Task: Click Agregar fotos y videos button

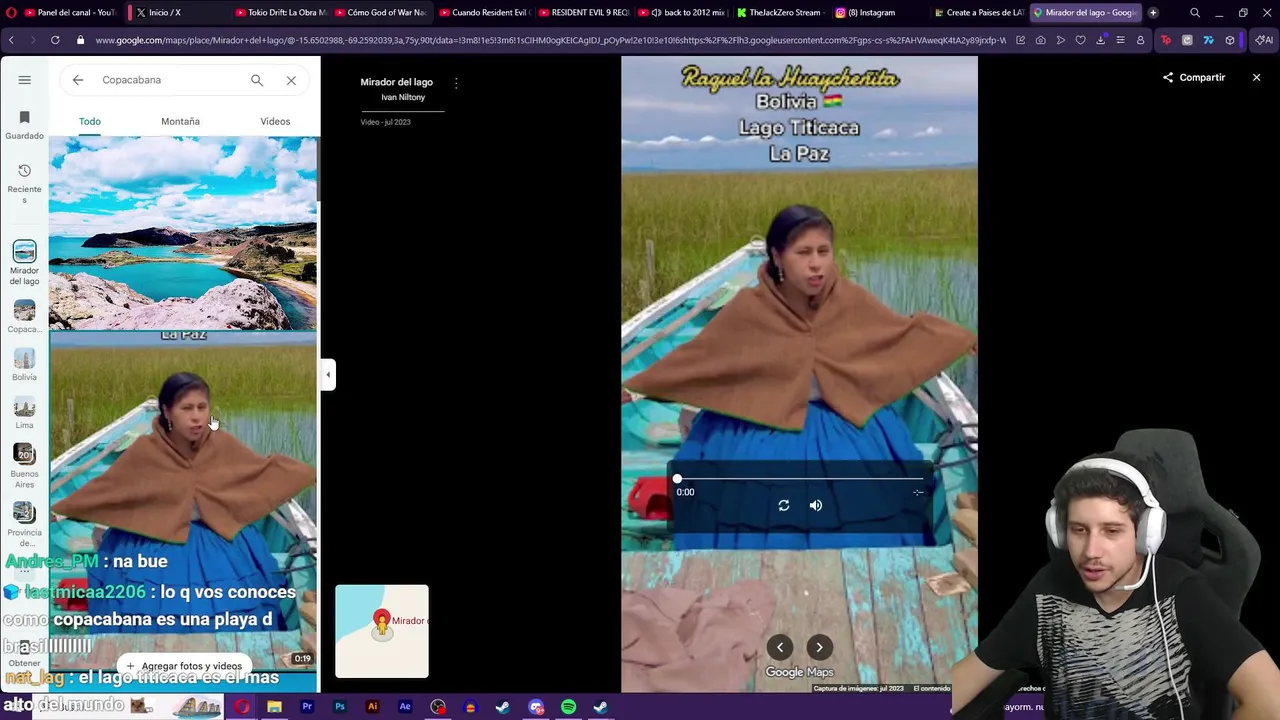Action: (184, 666)
